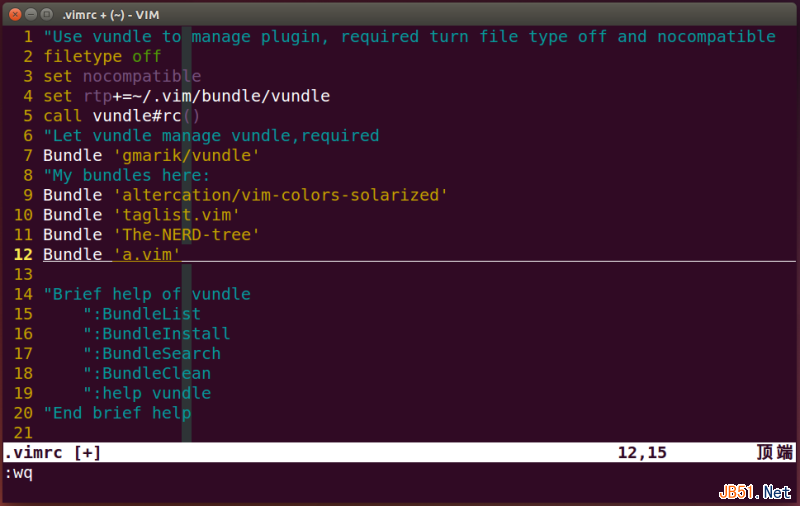The image size is (800, 506).
Task: Click the '.vimrc [+]' status line
Action: coord(52,453)
